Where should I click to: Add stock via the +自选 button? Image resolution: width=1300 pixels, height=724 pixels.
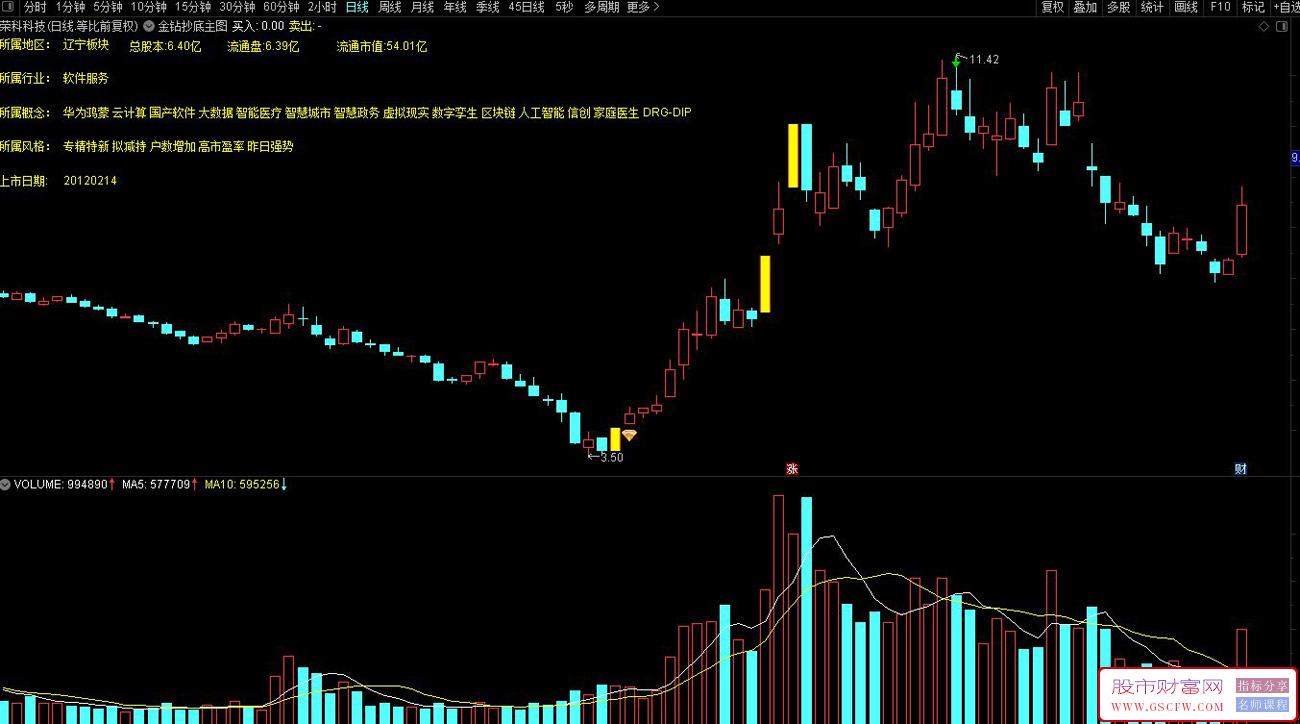1286,7
